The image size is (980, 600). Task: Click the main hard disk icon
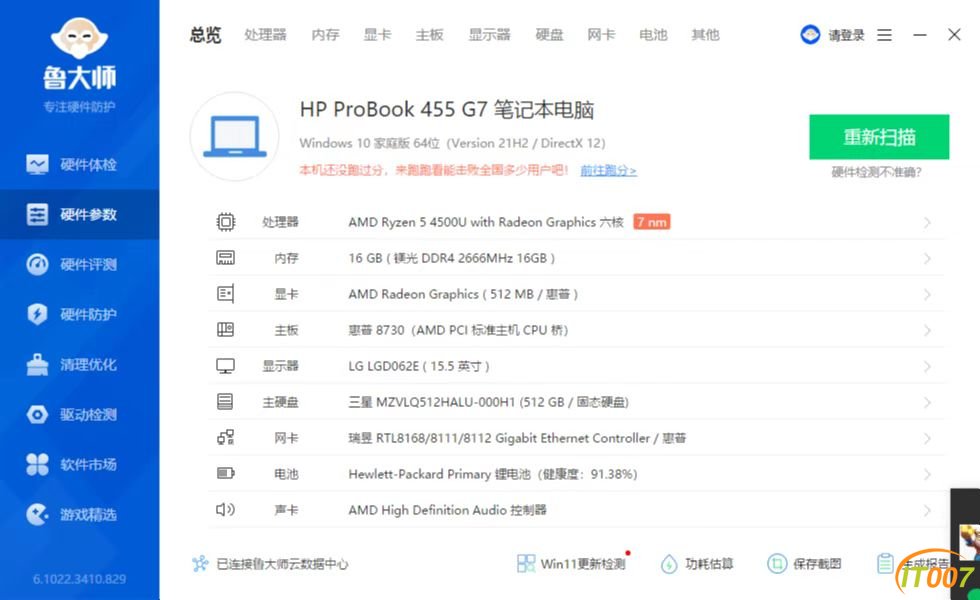(x=225, y=401)
